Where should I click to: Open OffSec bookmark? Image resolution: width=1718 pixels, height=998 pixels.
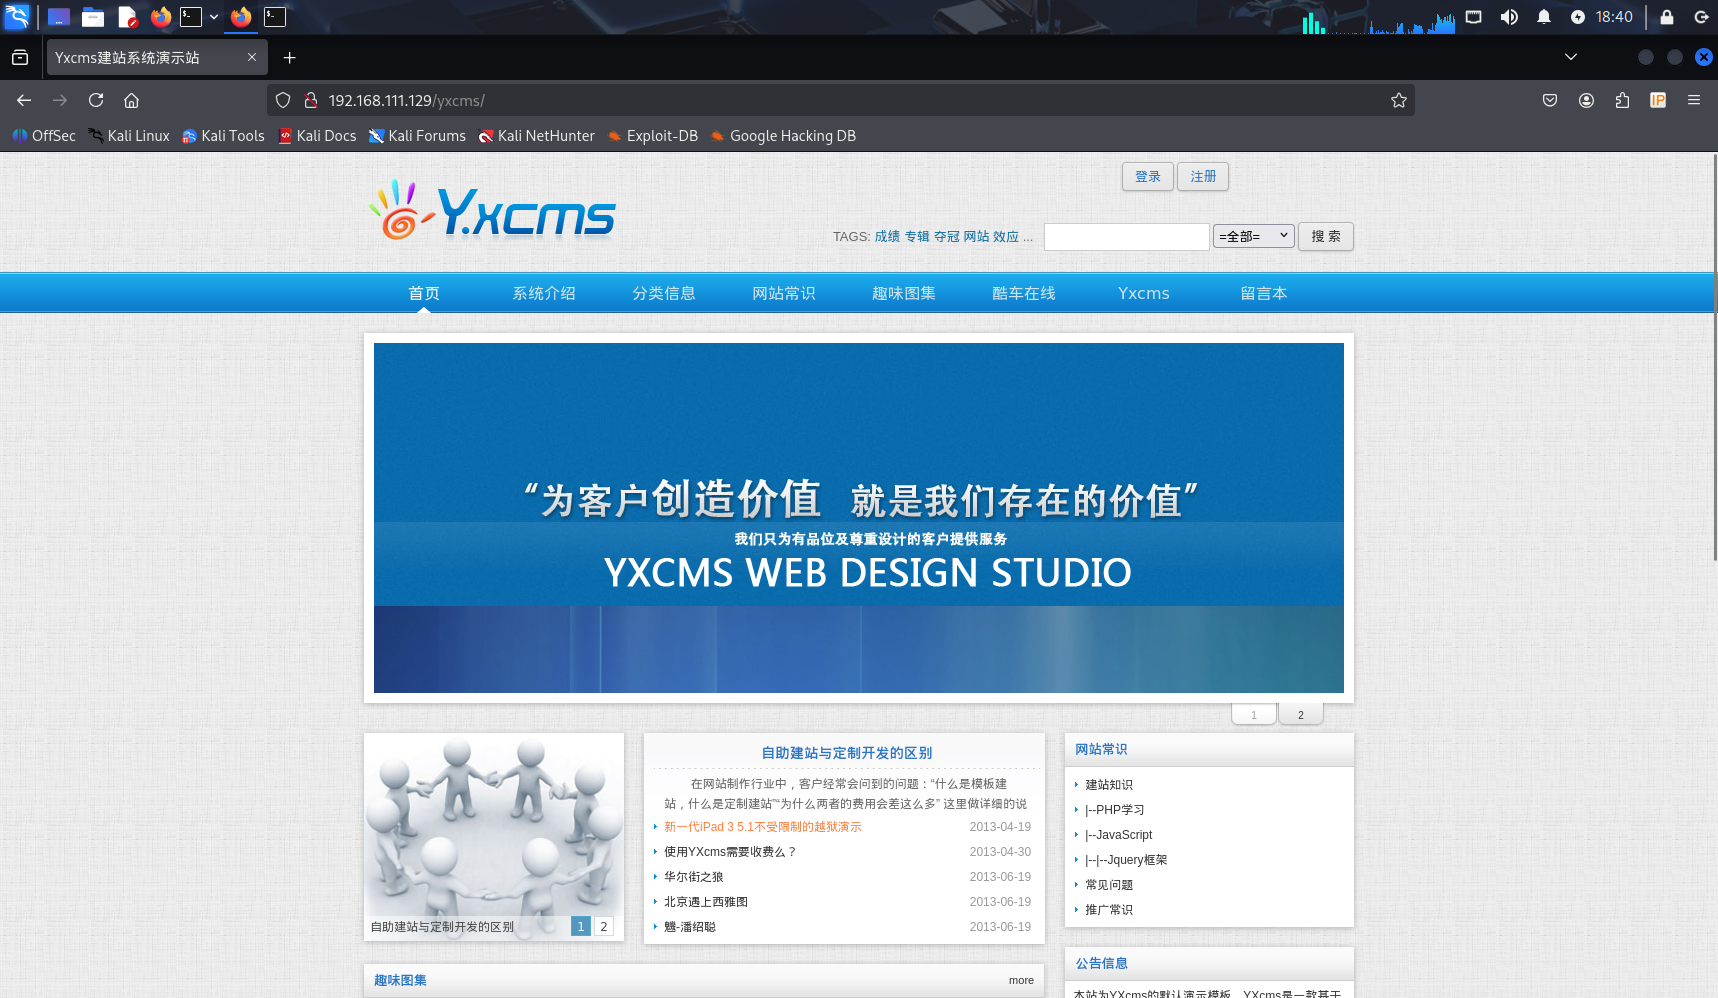pyautogui.click(x=44, y=136)
